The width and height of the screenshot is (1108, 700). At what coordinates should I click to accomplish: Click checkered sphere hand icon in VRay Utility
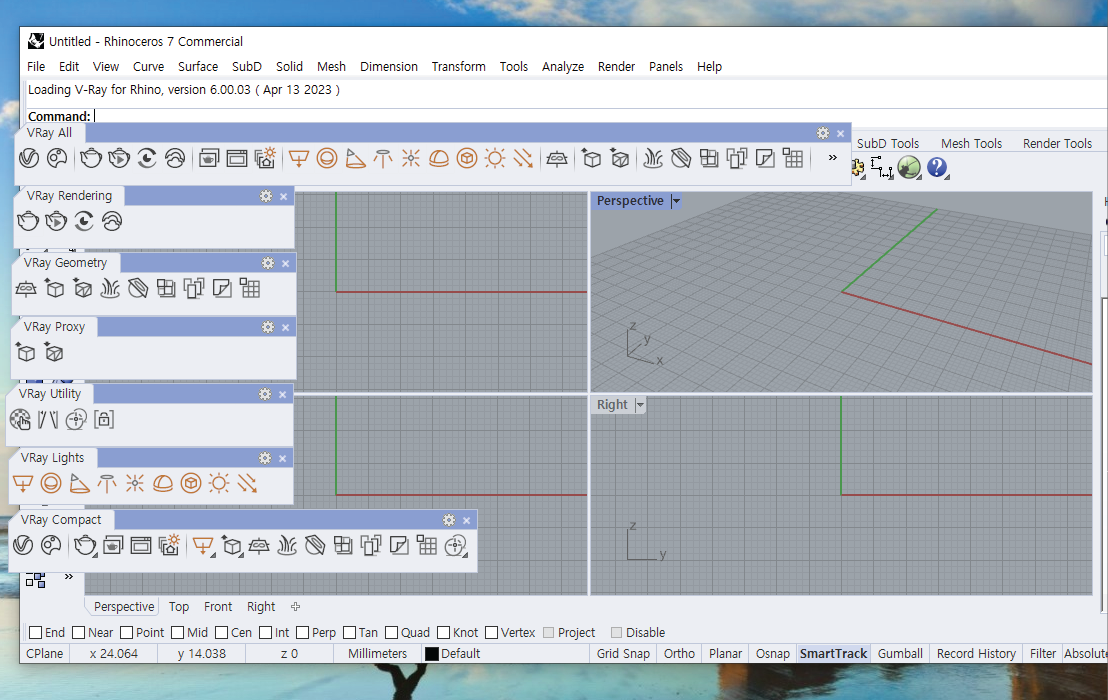[x=20, y=420]
